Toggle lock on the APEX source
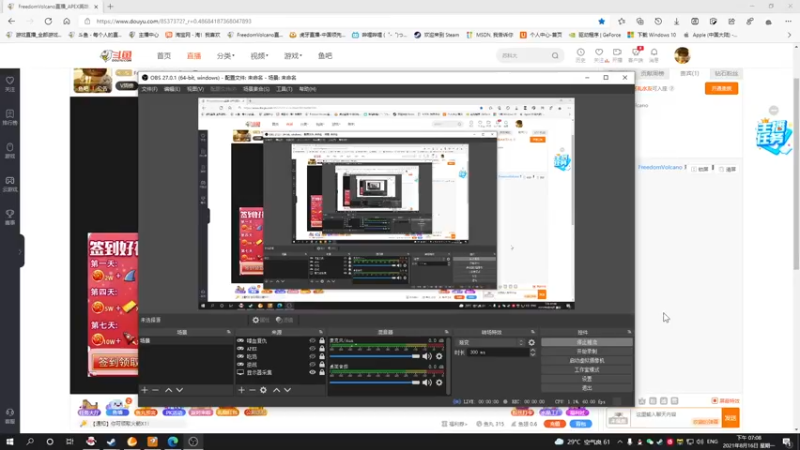Viewport: 800px width, 450px height. [x=322, y=348]
